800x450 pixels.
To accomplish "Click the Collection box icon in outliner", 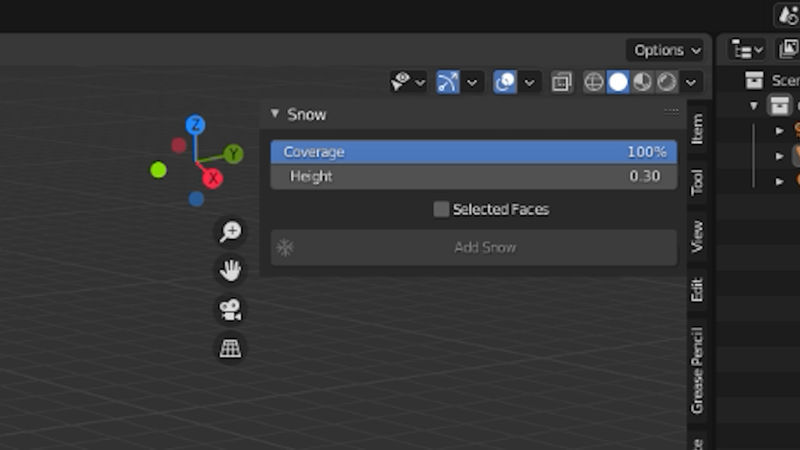I will (780, 106).
